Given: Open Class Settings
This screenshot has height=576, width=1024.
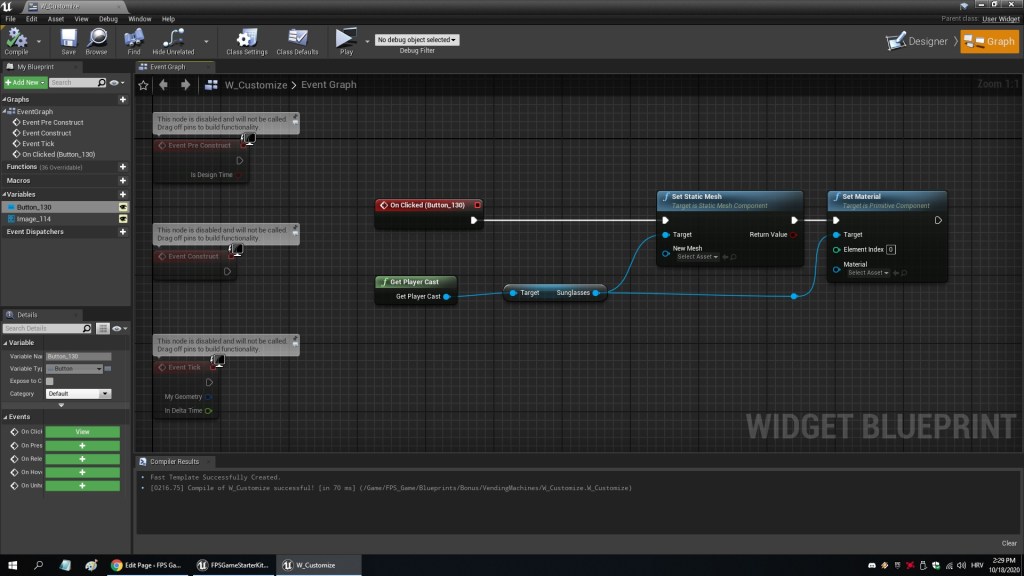Looking at the screenshot, I should click(x=247, y=39).
